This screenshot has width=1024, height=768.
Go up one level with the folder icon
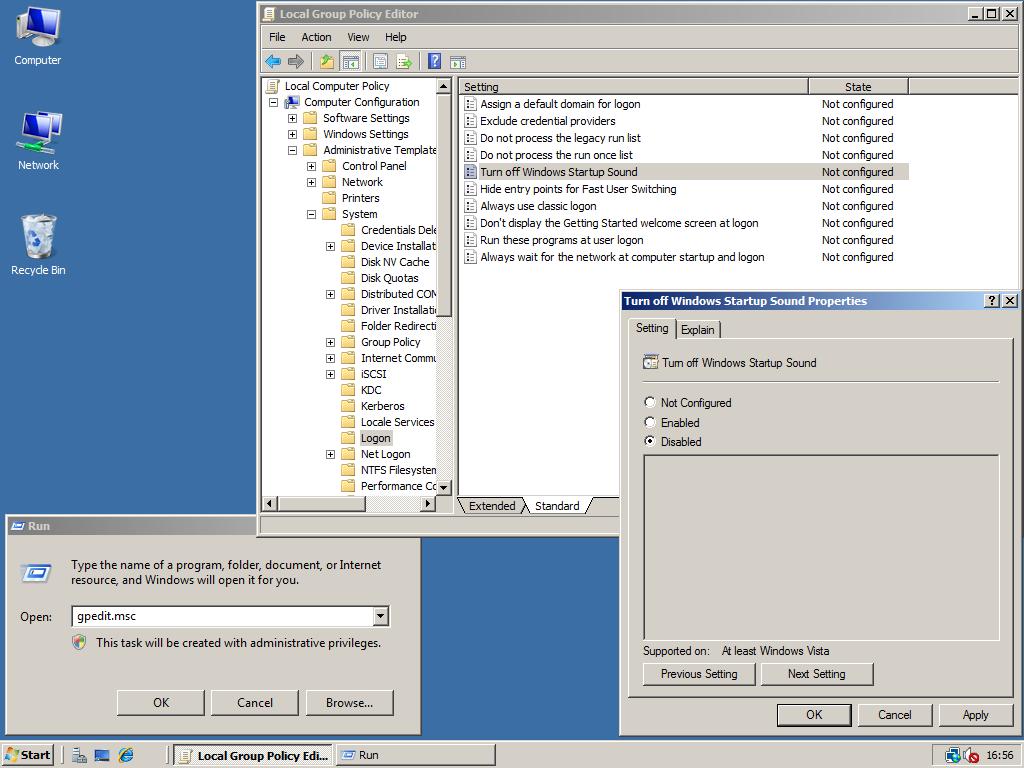tap(327, 62)
